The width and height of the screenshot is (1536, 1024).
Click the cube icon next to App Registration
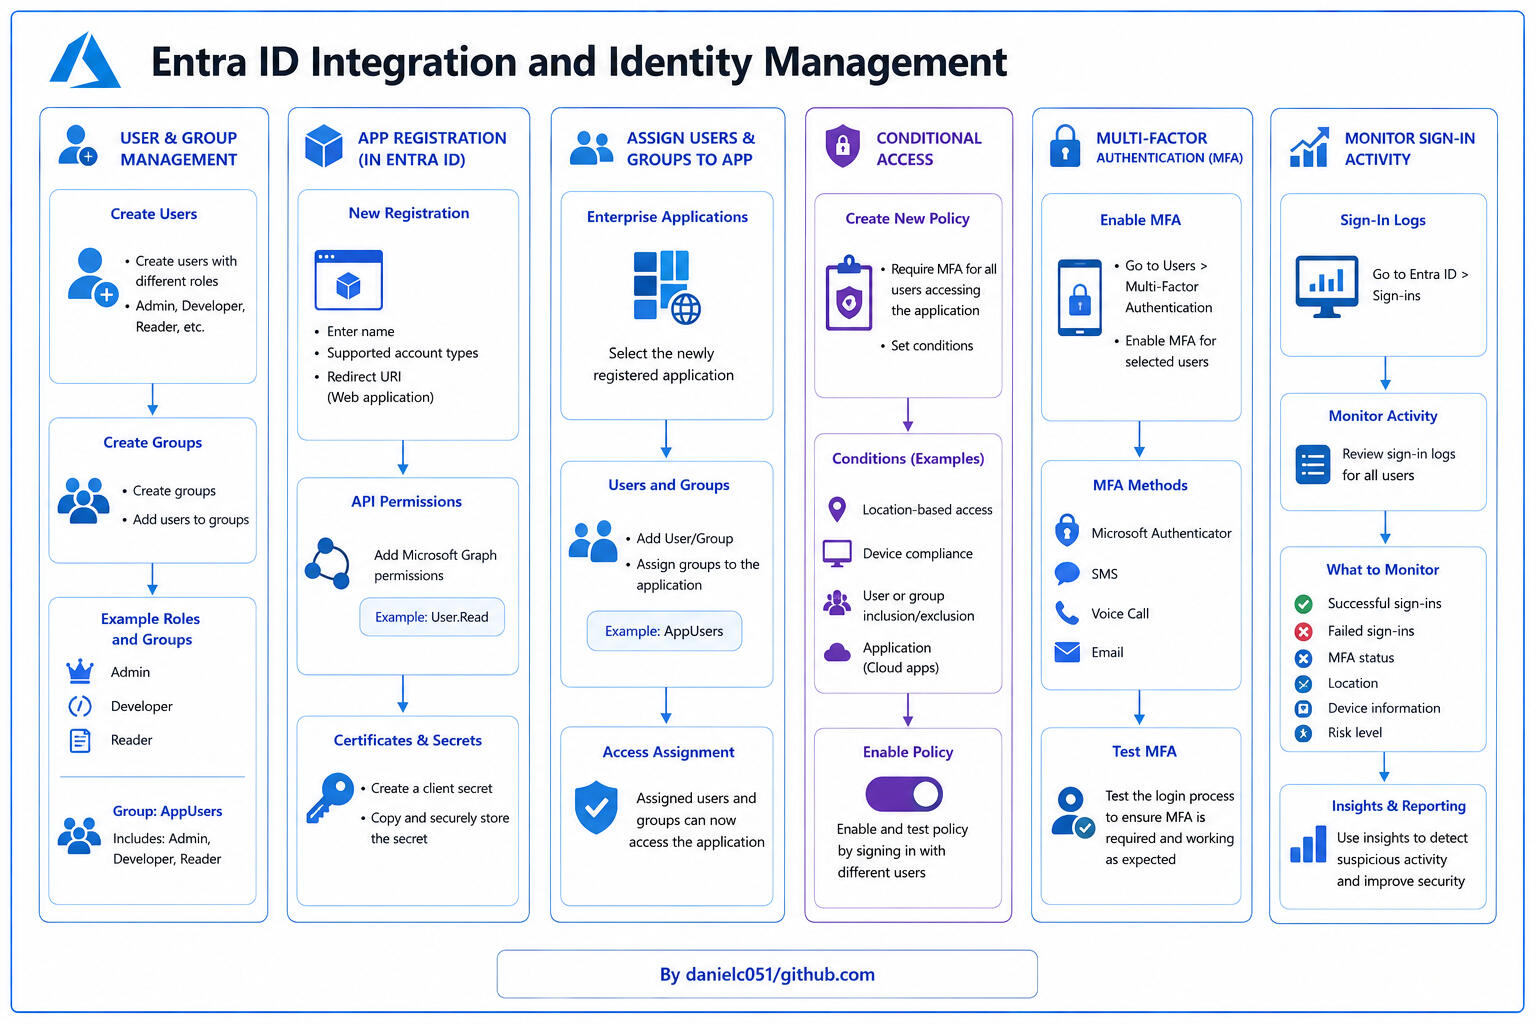pyautogui.click(x=324, y=146)
